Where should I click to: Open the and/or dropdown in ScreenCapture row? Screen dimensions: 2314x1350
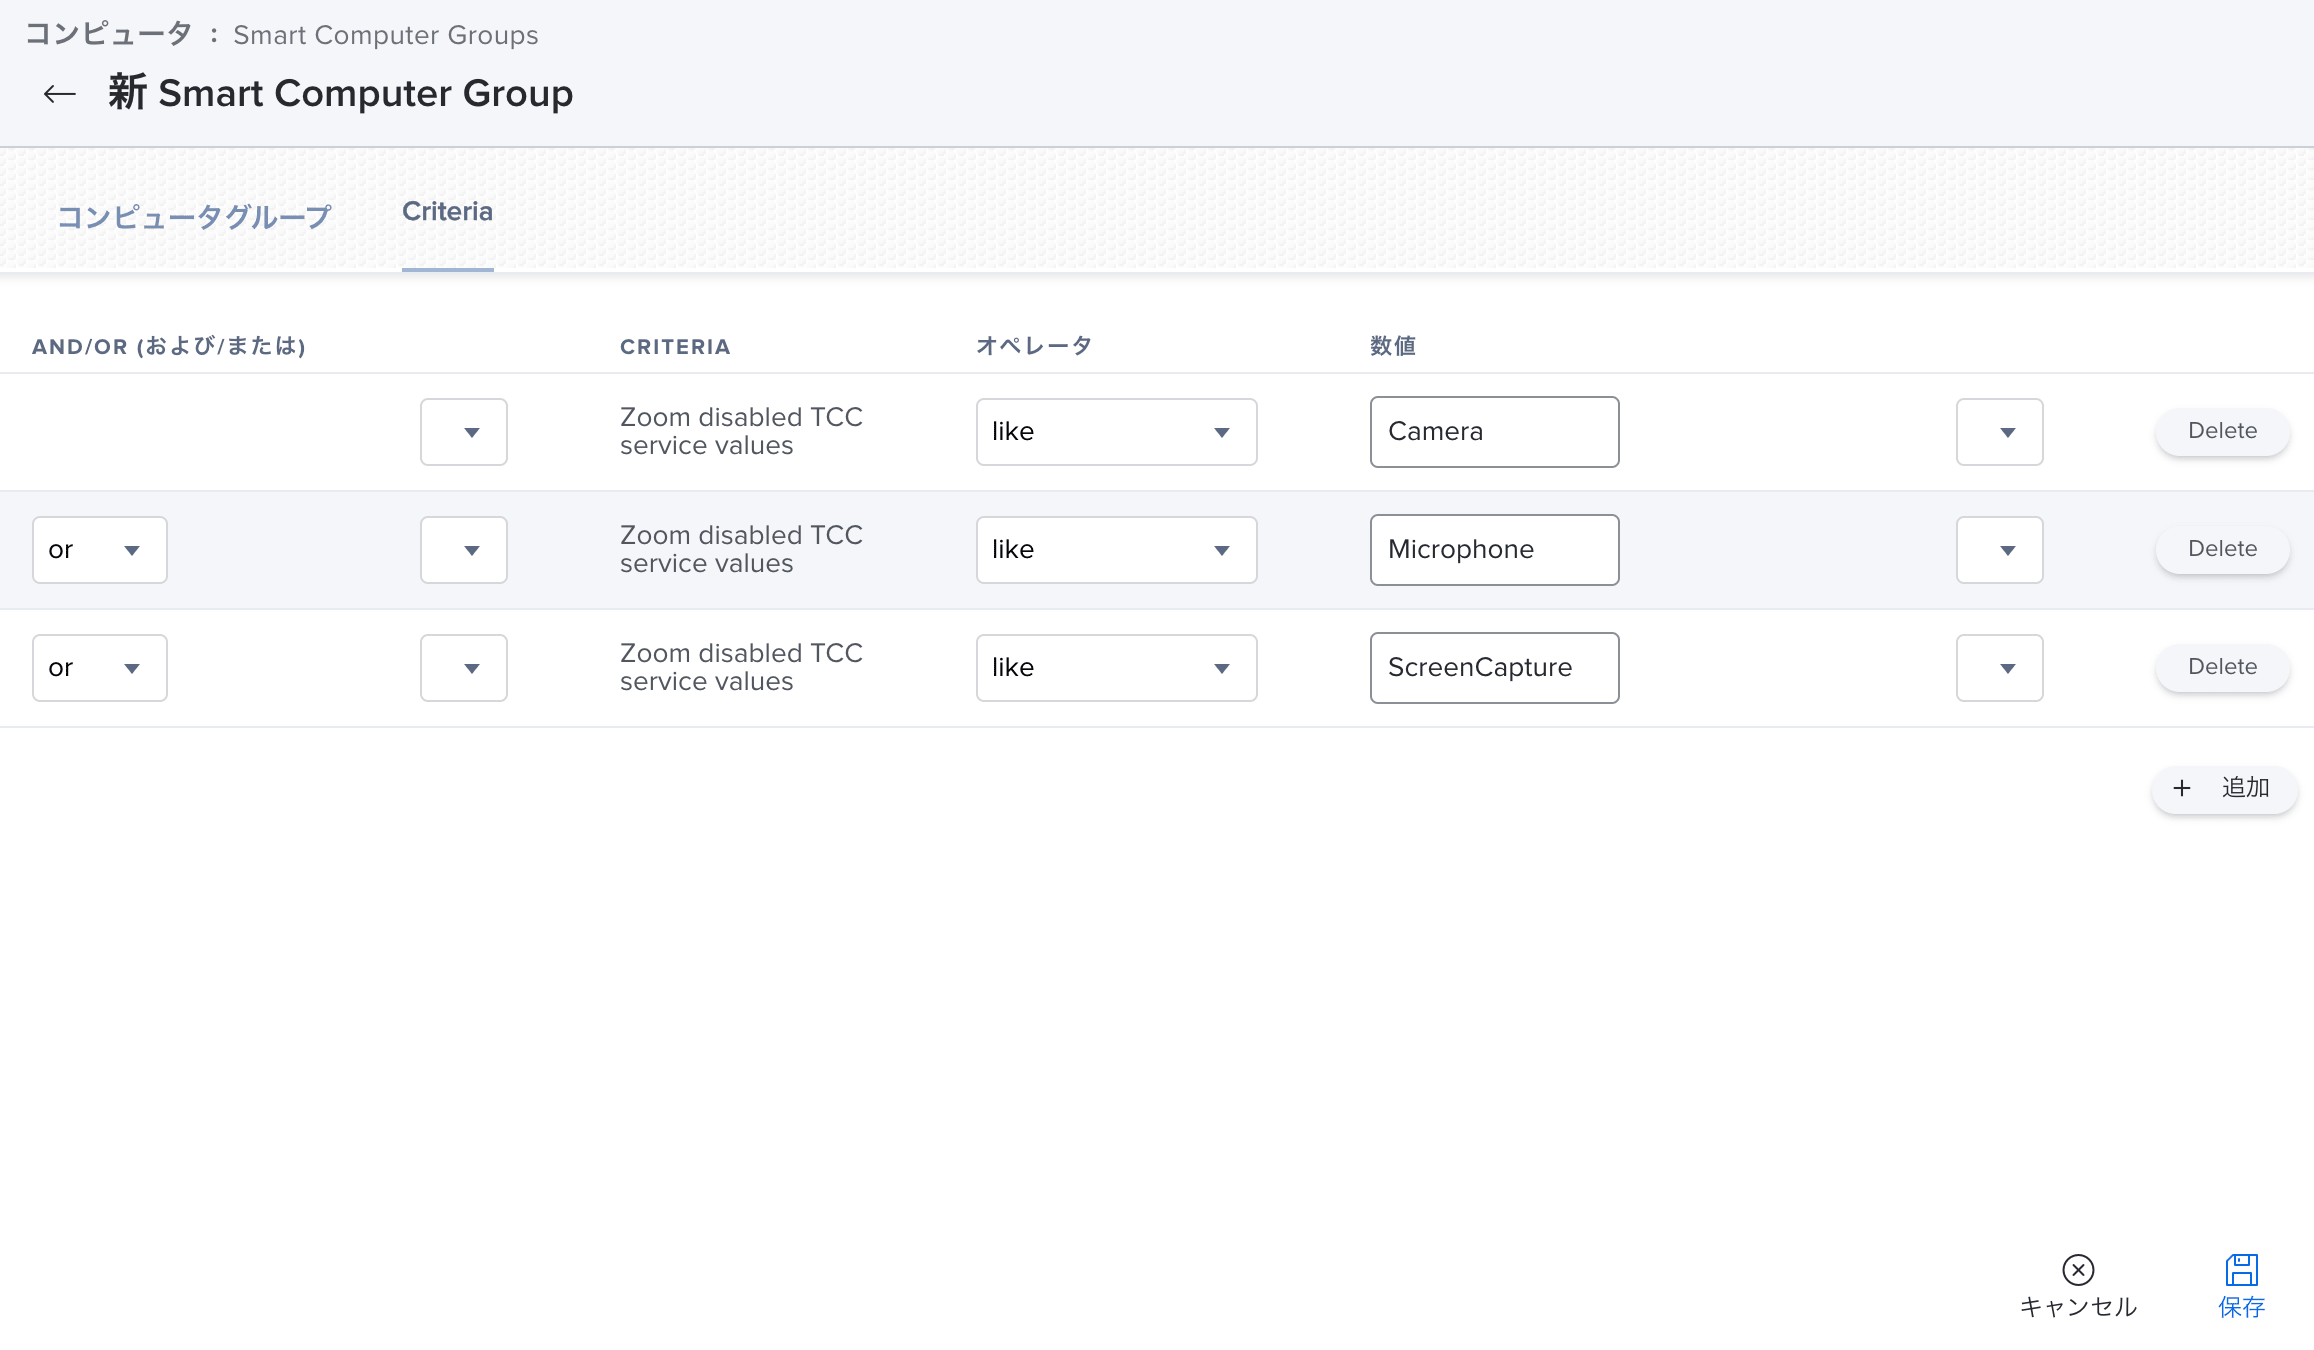coord(100,668)
